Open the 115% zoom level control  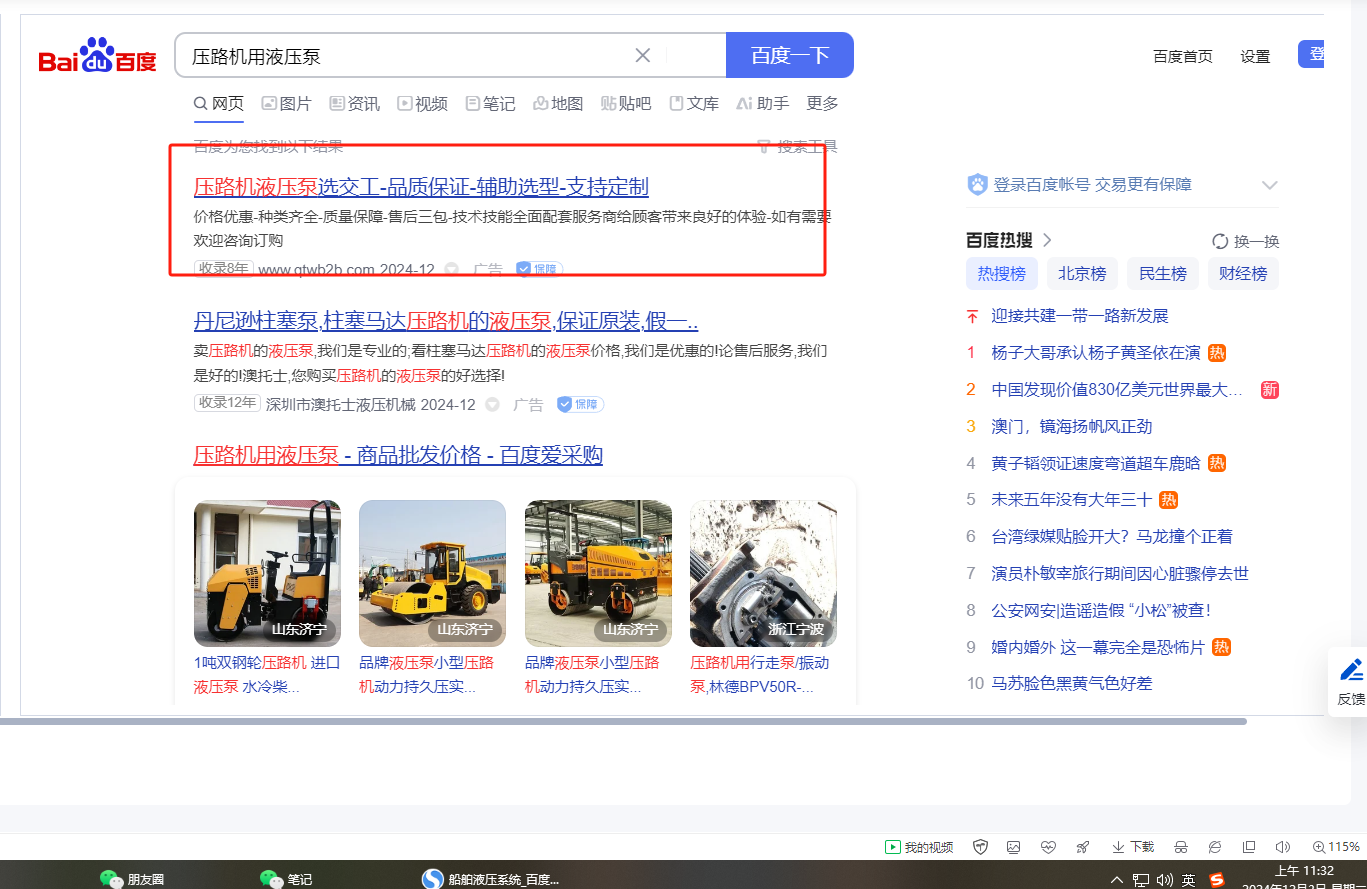(x=1337, y=847)
